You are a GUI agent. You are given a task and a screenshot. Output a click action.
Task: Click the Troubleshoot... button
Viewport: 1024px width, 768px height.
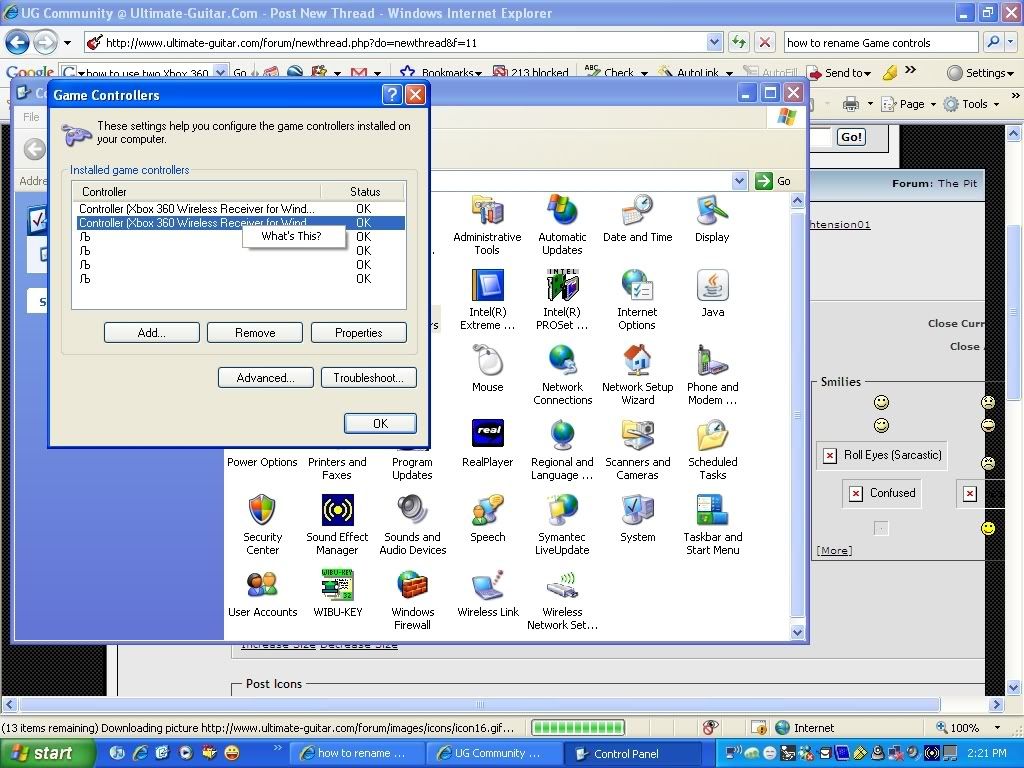pos(368,377)
